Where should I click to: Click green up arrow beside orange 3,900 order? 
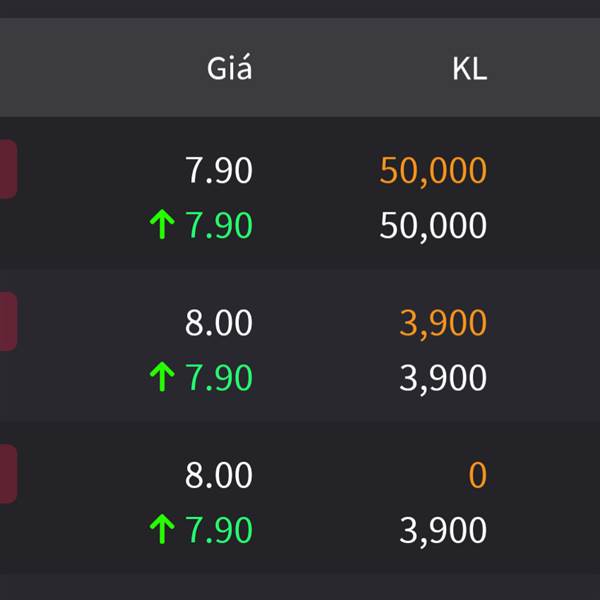coord(162,377)
